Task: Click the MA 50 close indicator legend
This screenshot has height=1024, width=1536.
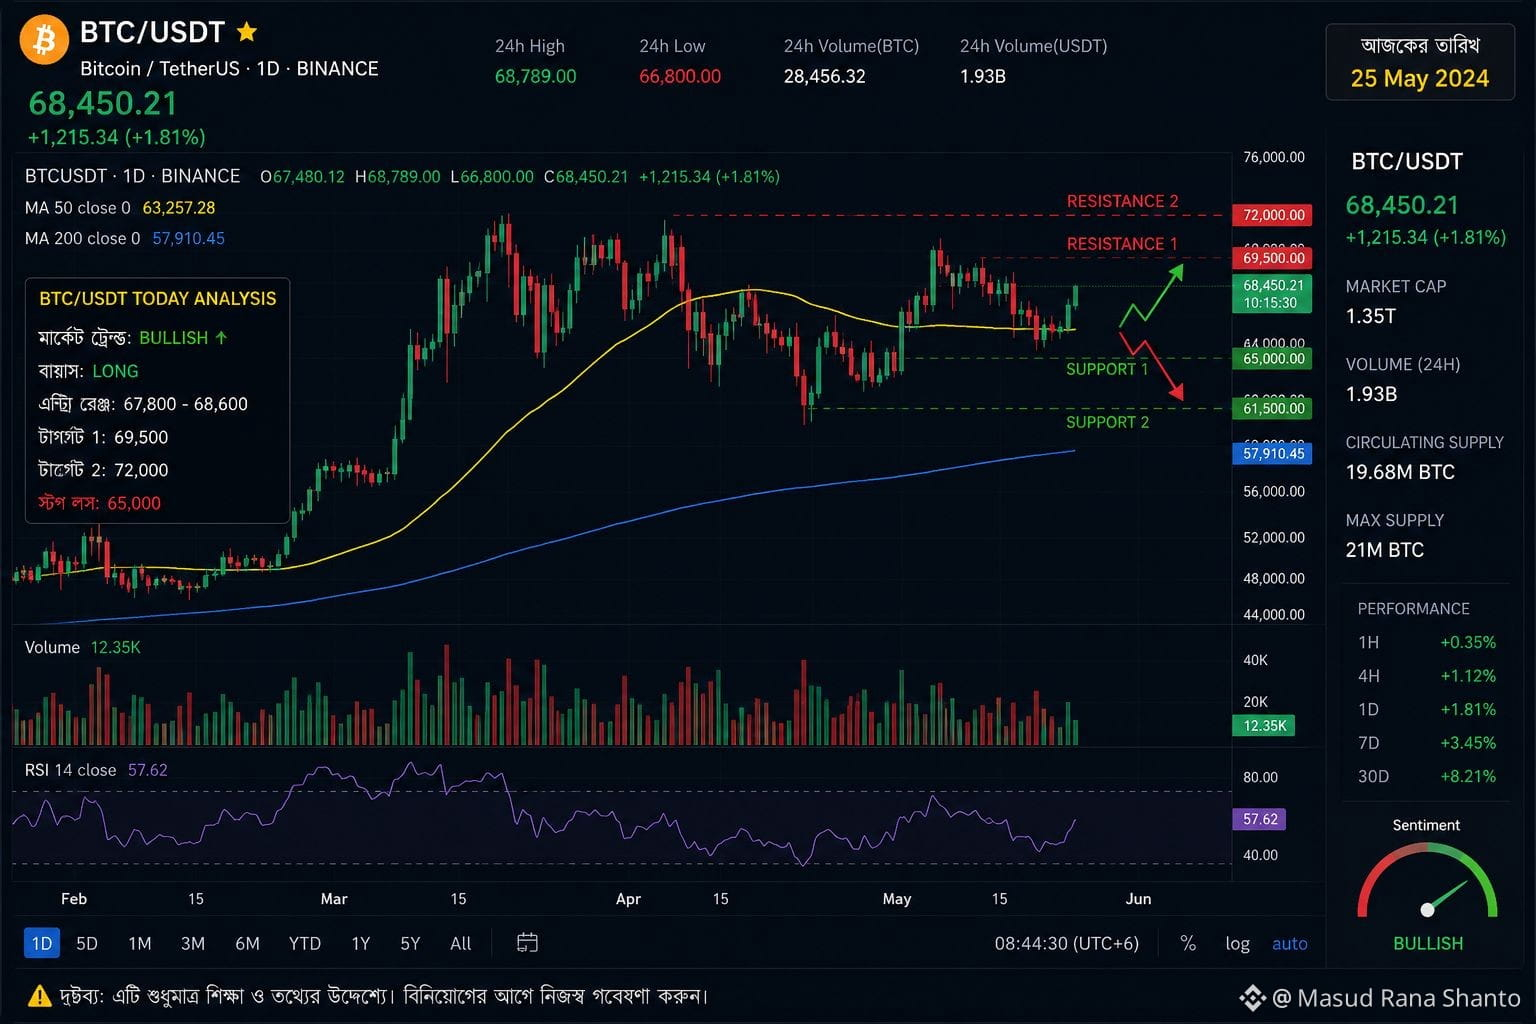Action: (120, 208)
